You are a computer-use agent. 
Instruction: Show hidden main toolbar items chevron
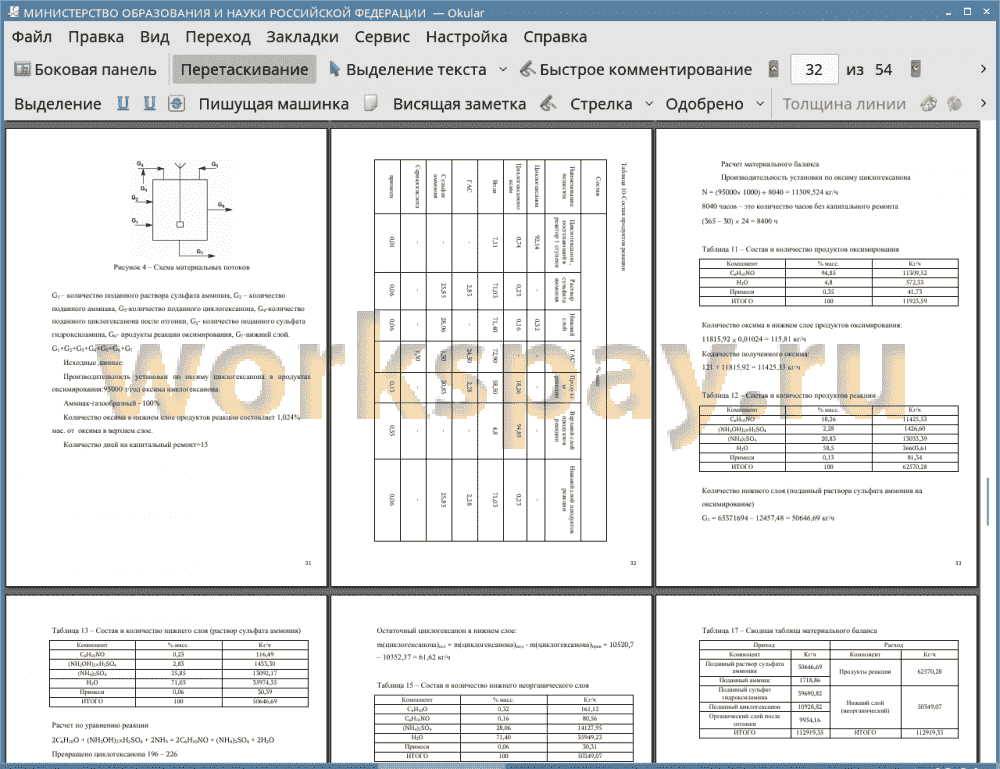[x=983, y=69]
